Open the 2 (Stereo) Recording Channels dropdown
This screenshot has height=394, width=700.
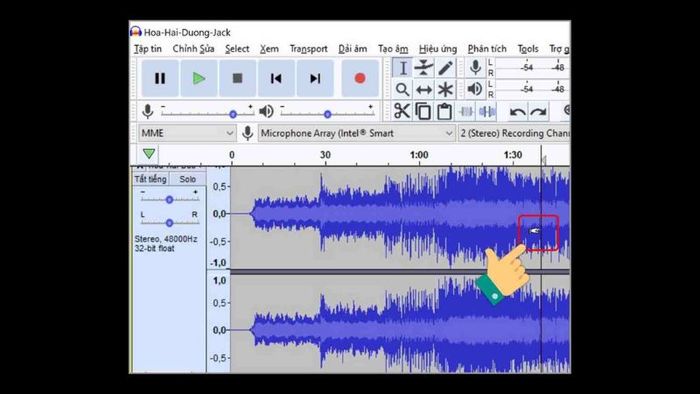(x=514, y=133)
